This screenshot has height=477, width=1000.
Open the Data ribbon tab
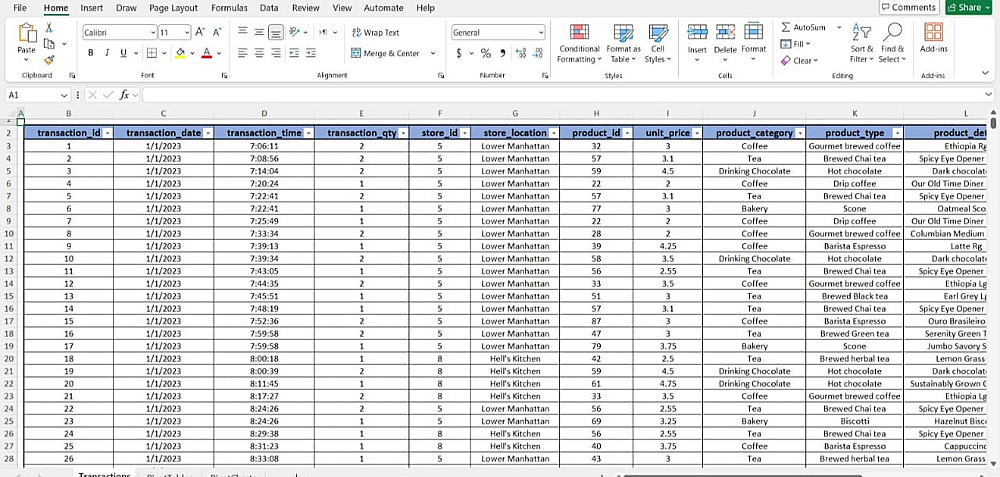269,8
